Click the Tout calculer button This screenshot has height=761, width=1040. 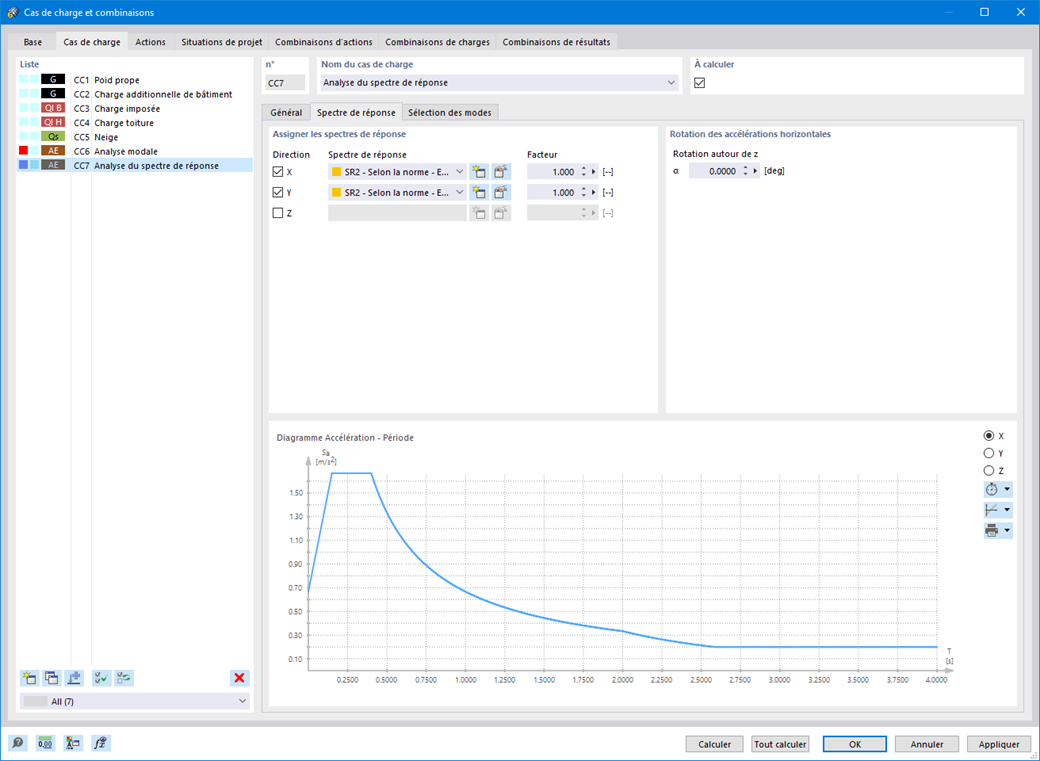[x=780, y=744]
